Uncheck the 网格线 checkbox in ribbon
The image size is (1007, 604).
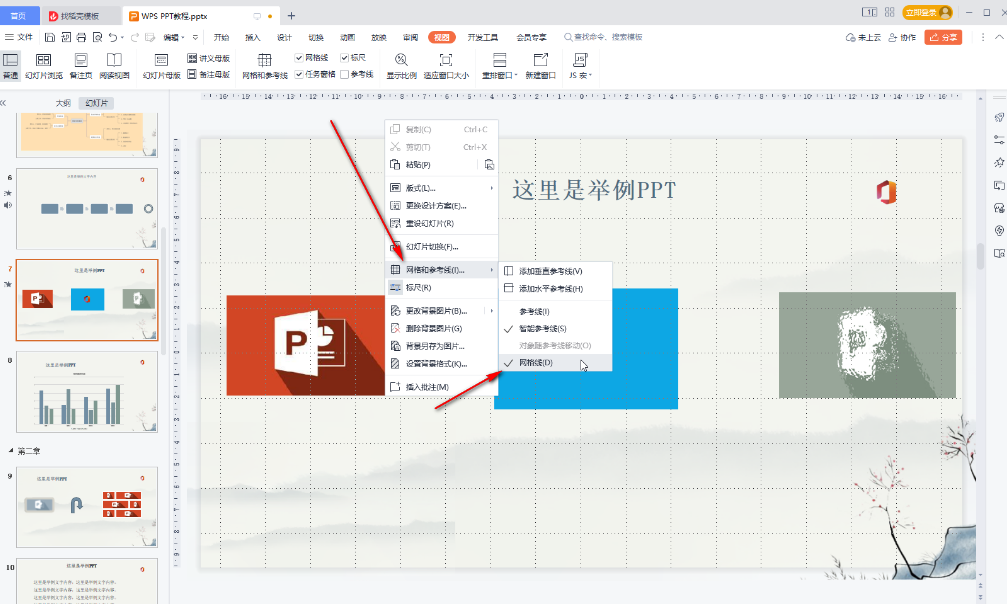tap(299, 58)
